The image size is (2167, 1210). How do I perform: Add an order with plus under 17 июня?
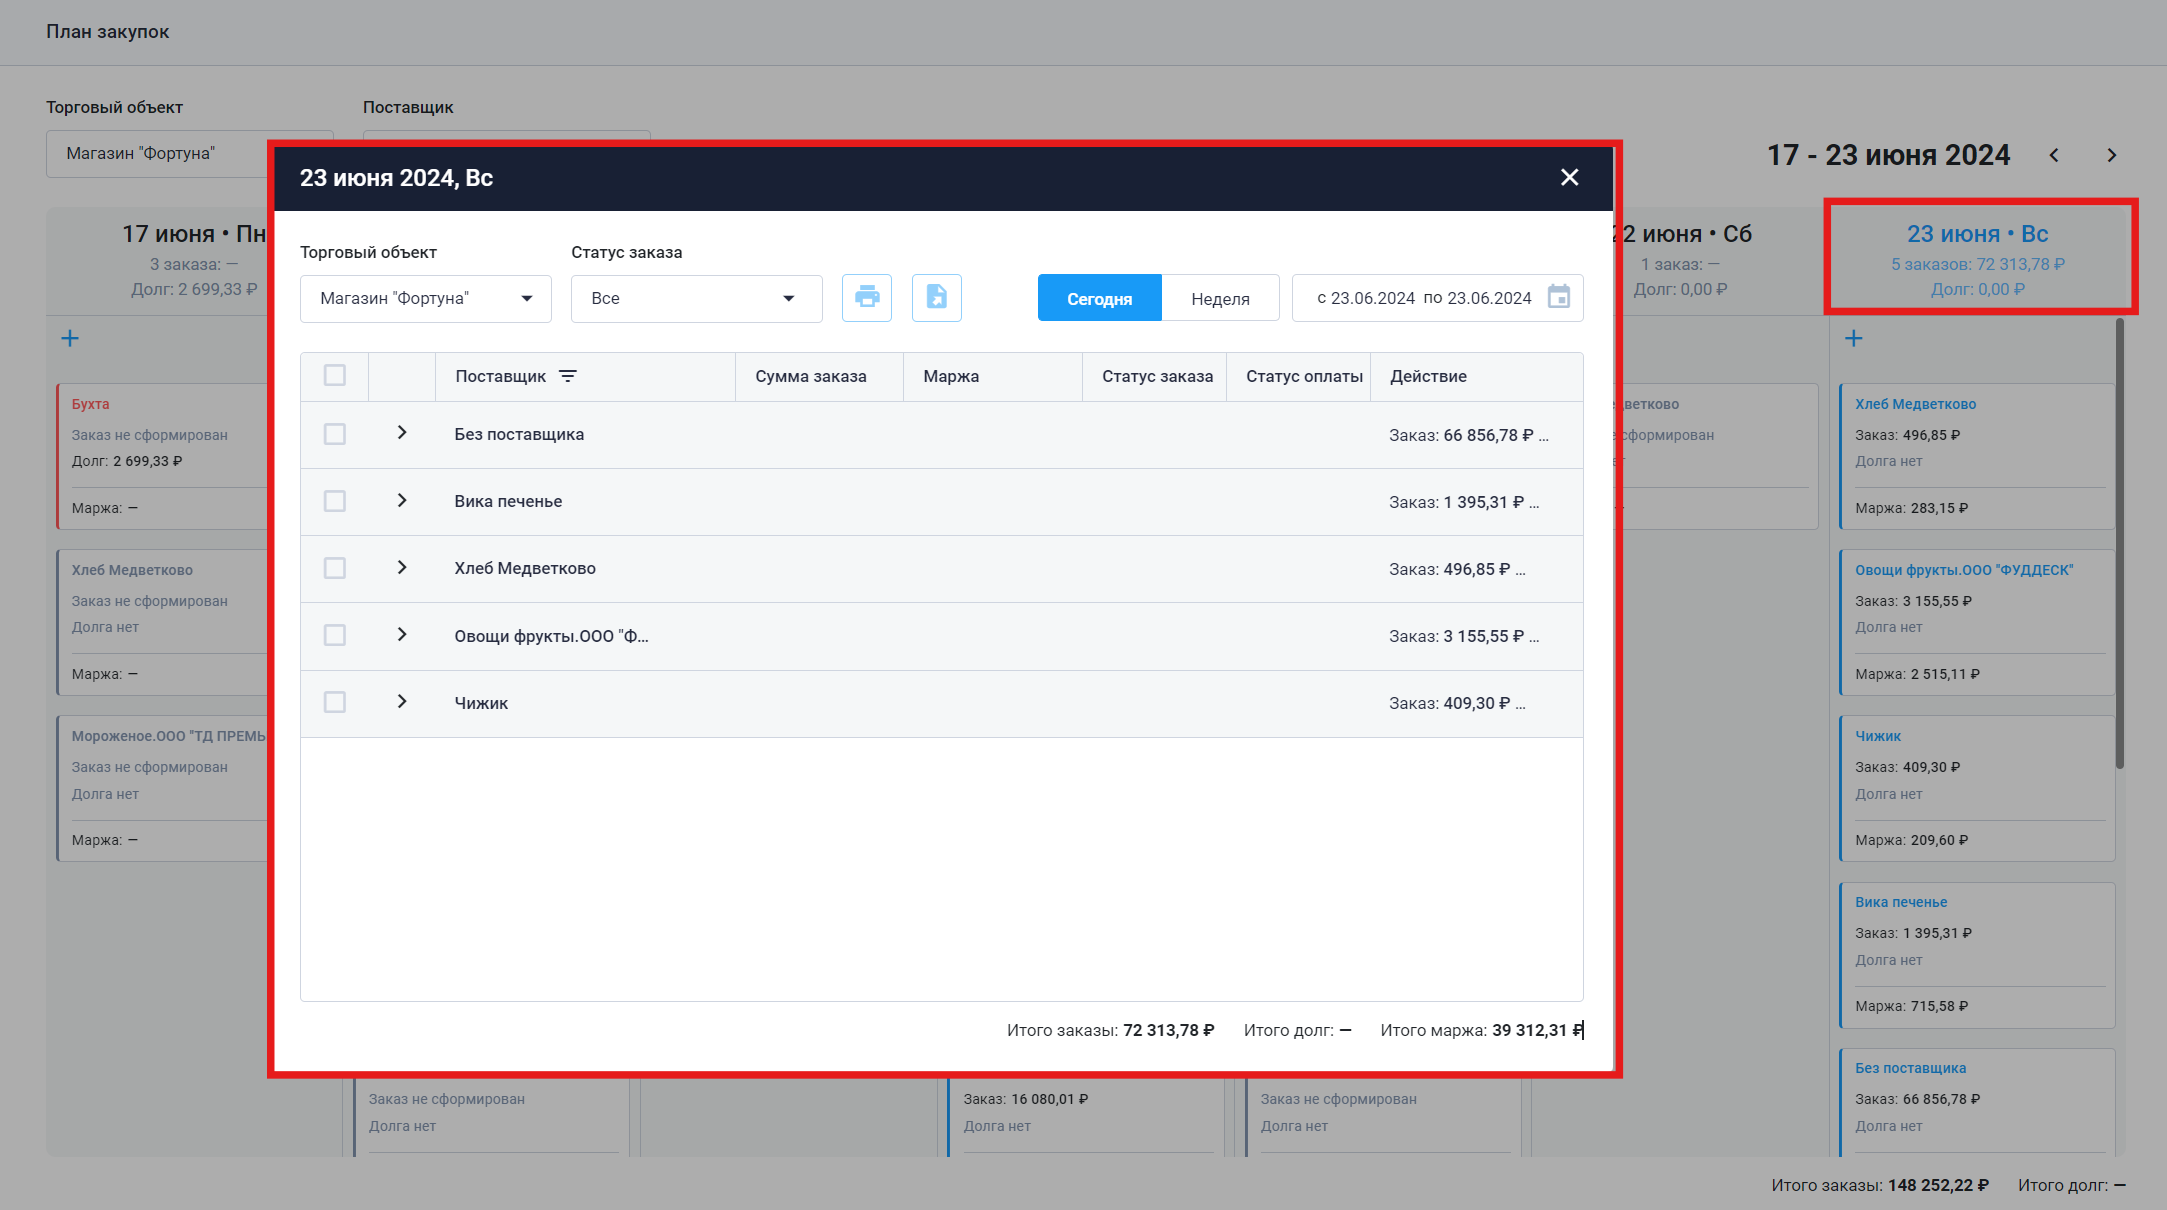(x=70, y=338)
